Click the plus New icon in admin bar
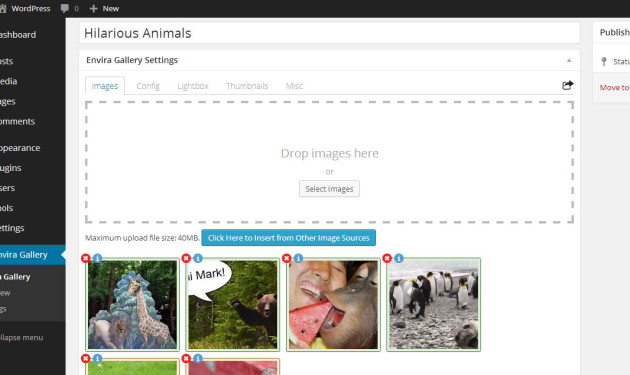Viewport: 630px width, 375px height. [x=93, y=8]
